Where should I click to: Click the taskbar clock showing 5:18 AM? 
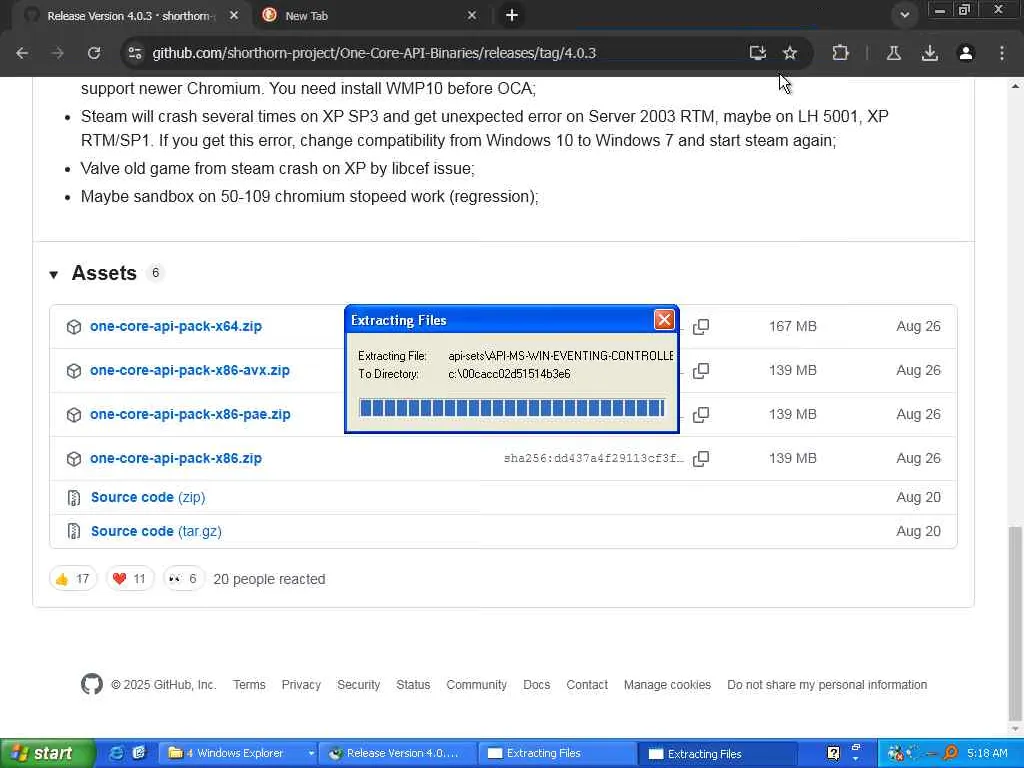[x=987, y=753]
